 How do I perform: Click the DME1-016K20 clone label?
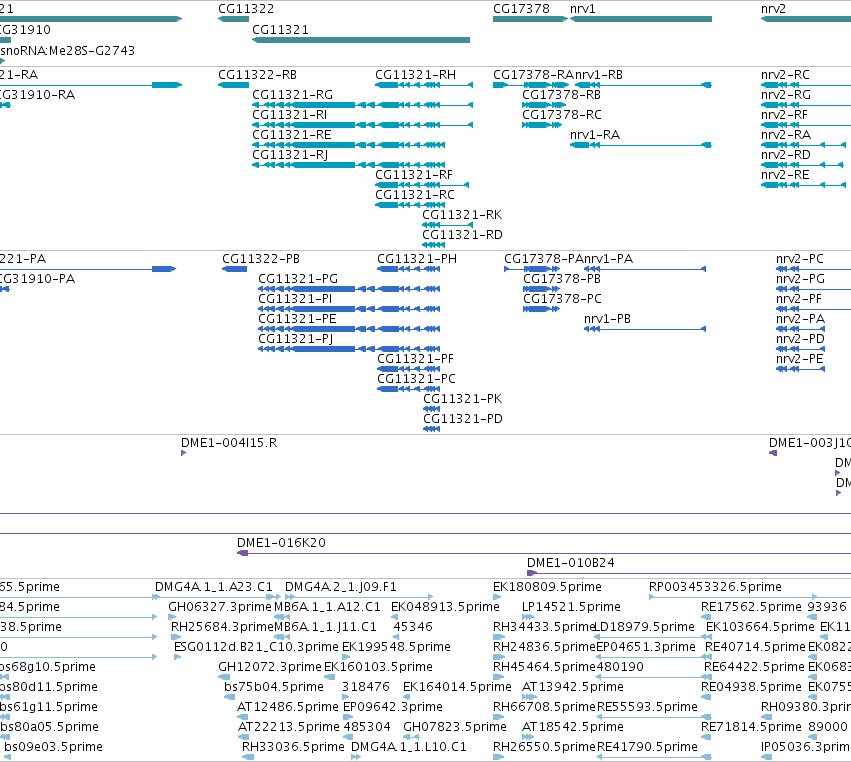point(281,543)
